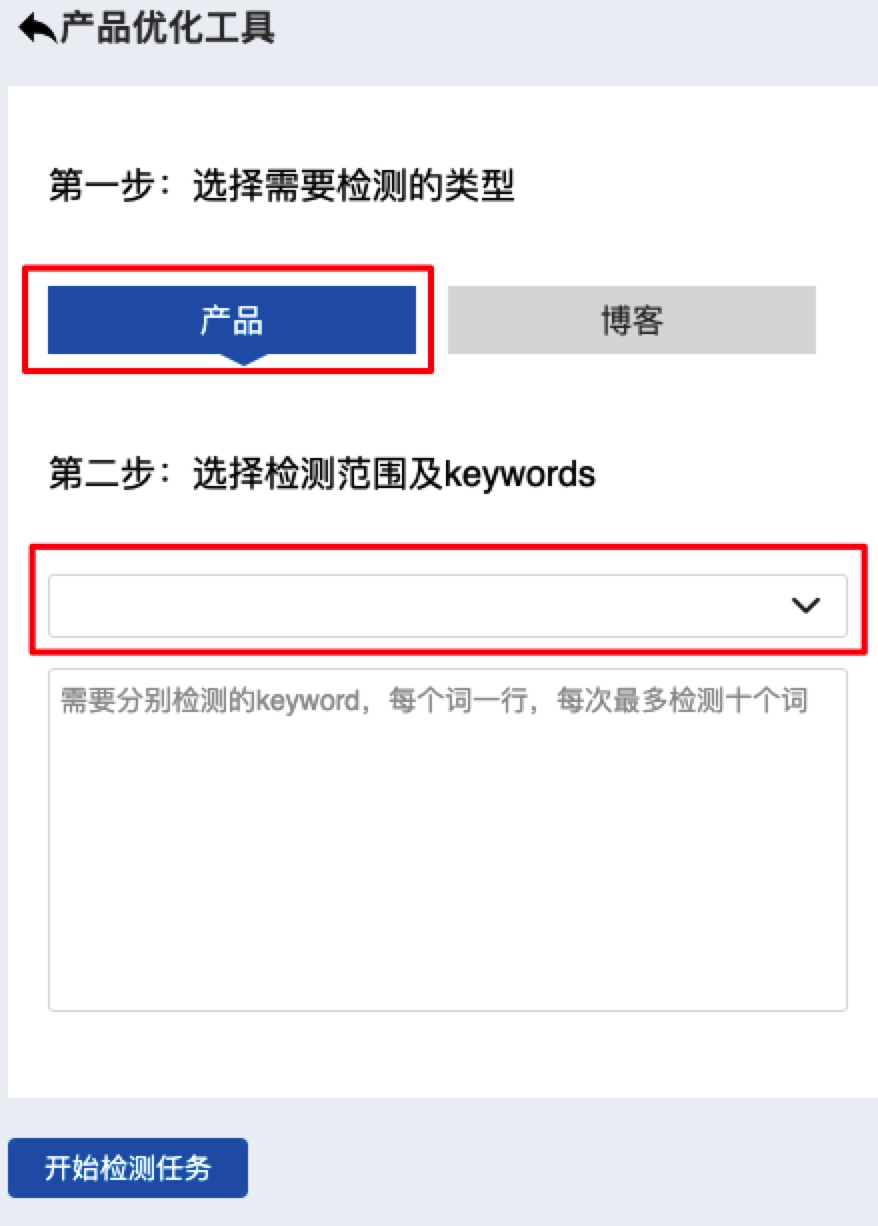This screenshot has height=1226, width=878.
Task: Focus the keyword textarea input
Action: pyautogui.click(x=448, y=840)
